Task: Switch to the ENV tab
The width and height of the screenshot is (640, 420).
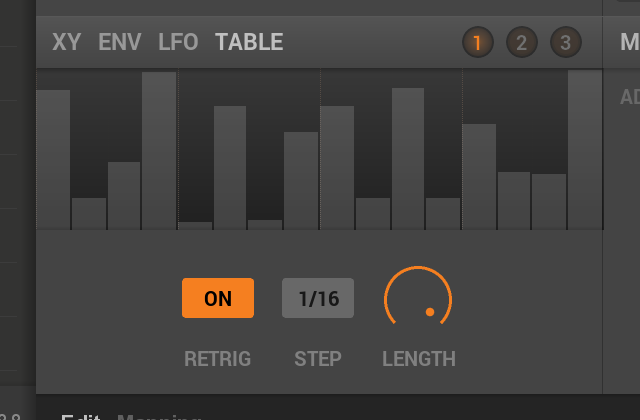Action: tap(120, 42)
